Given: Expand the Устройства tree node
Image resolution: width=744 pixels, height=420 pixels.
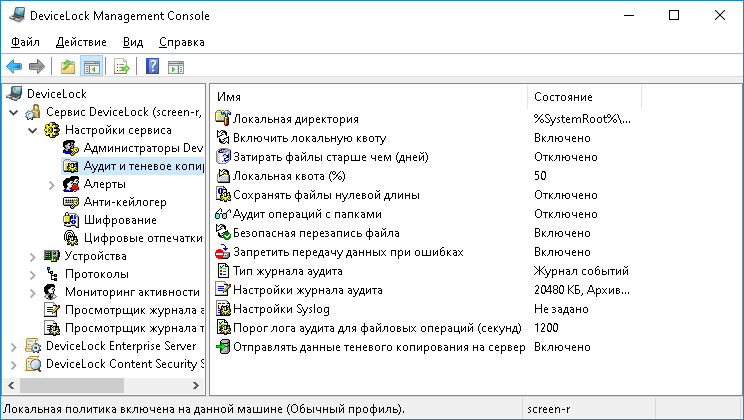Looking at the screenshot, I should [33, 256].
